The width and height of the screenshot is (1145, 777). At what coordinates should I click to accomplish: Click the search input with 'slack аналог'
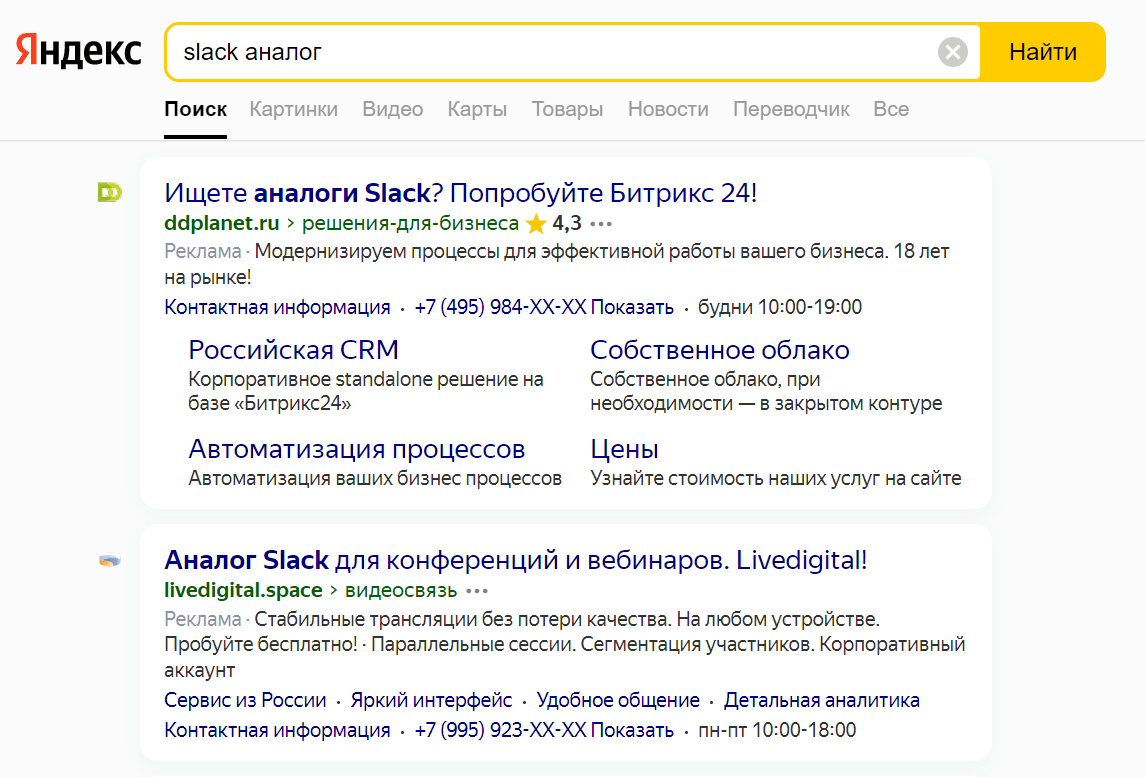(x=550, y=52)
